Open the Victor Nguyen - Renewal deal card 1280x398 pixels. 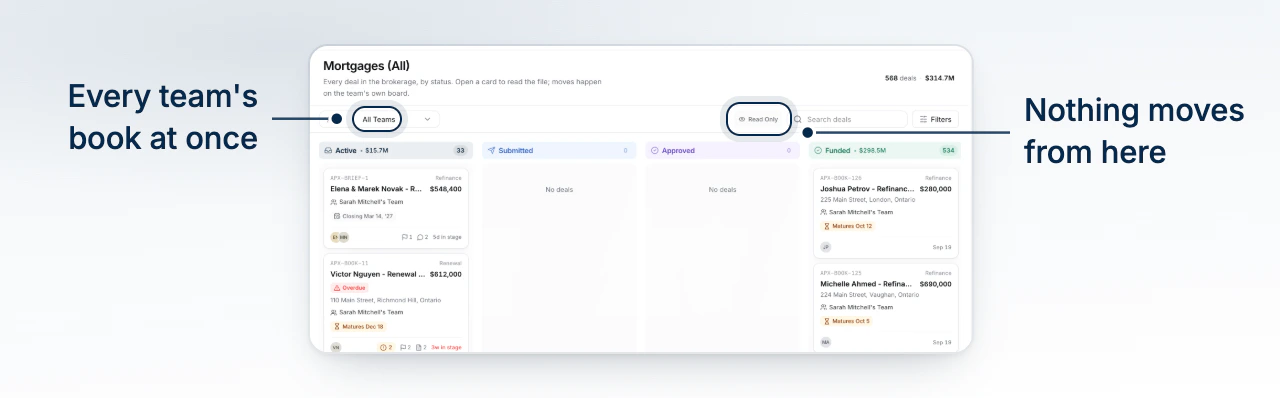point(396,303)
